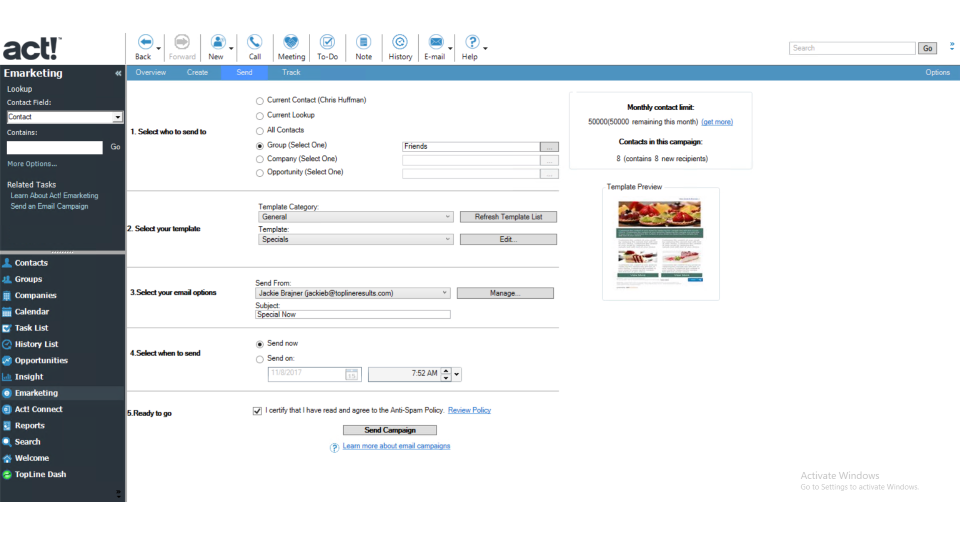Open Search in the navigation bar
Viewport: 960px width, 535px height.
(28, 442)
